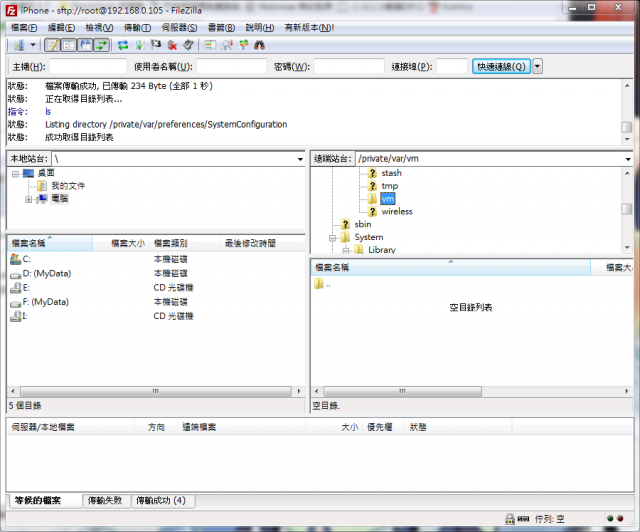The width and height of the screenshot is (640, 532).
Task: Open the quick connect history dropdown
Action: pyautogui.click(x=538, y=67)
